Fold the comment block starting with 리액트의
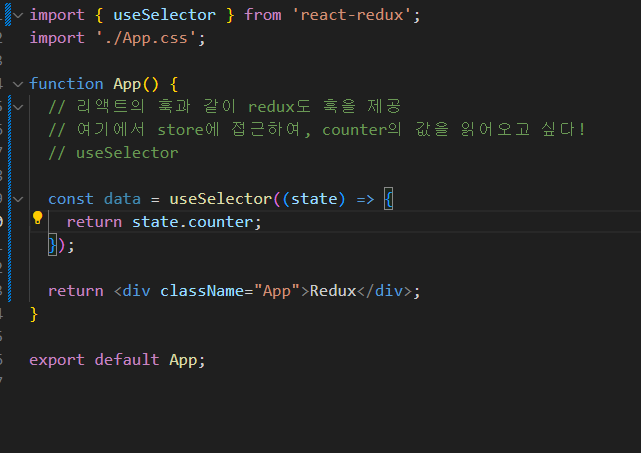The height and width of the screenshot is (453, 641). tap(18, 108)
